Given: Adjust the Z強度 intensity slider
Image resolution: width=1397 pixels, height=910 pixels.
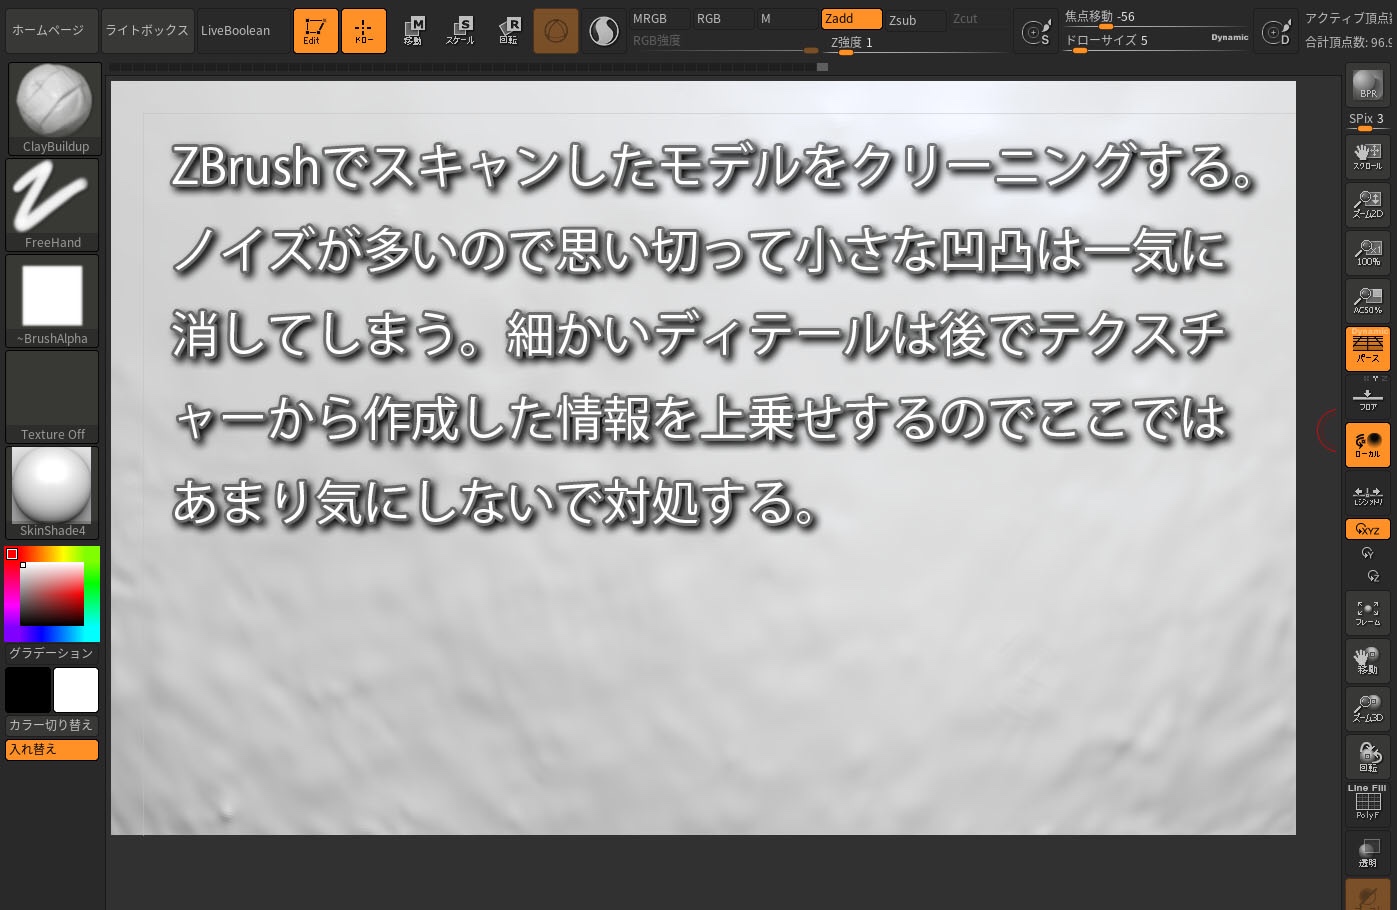Looking at the screenshot, I should 918,43.
